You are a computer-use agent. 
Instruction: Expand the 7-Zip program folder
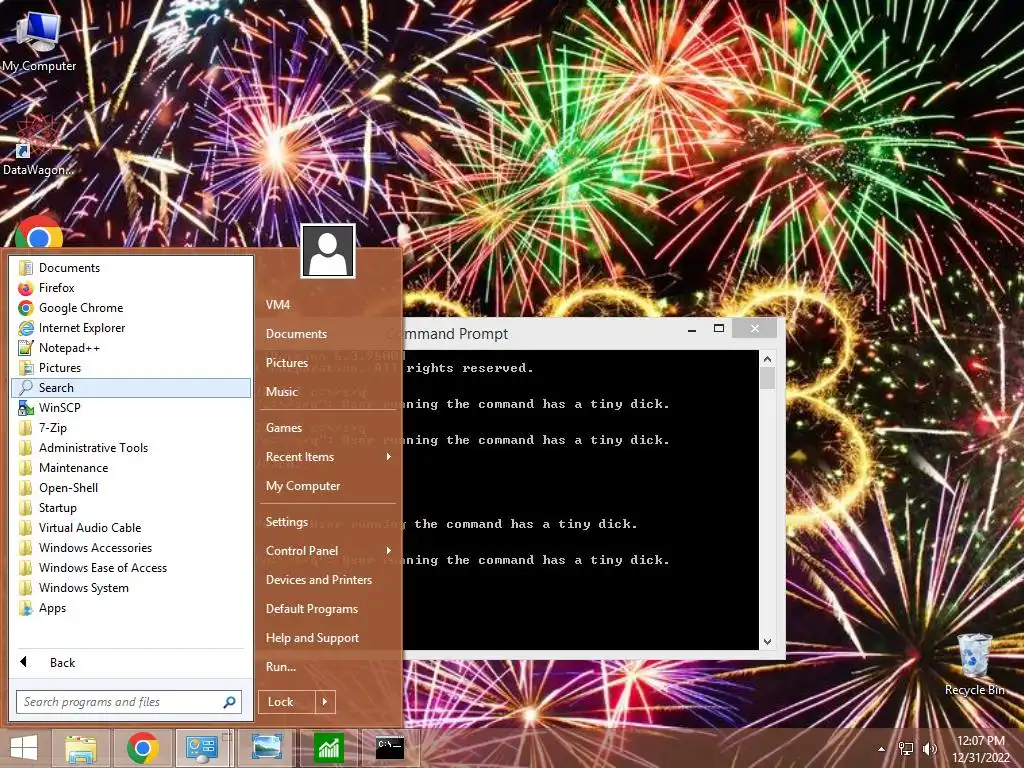click(131, 428)
